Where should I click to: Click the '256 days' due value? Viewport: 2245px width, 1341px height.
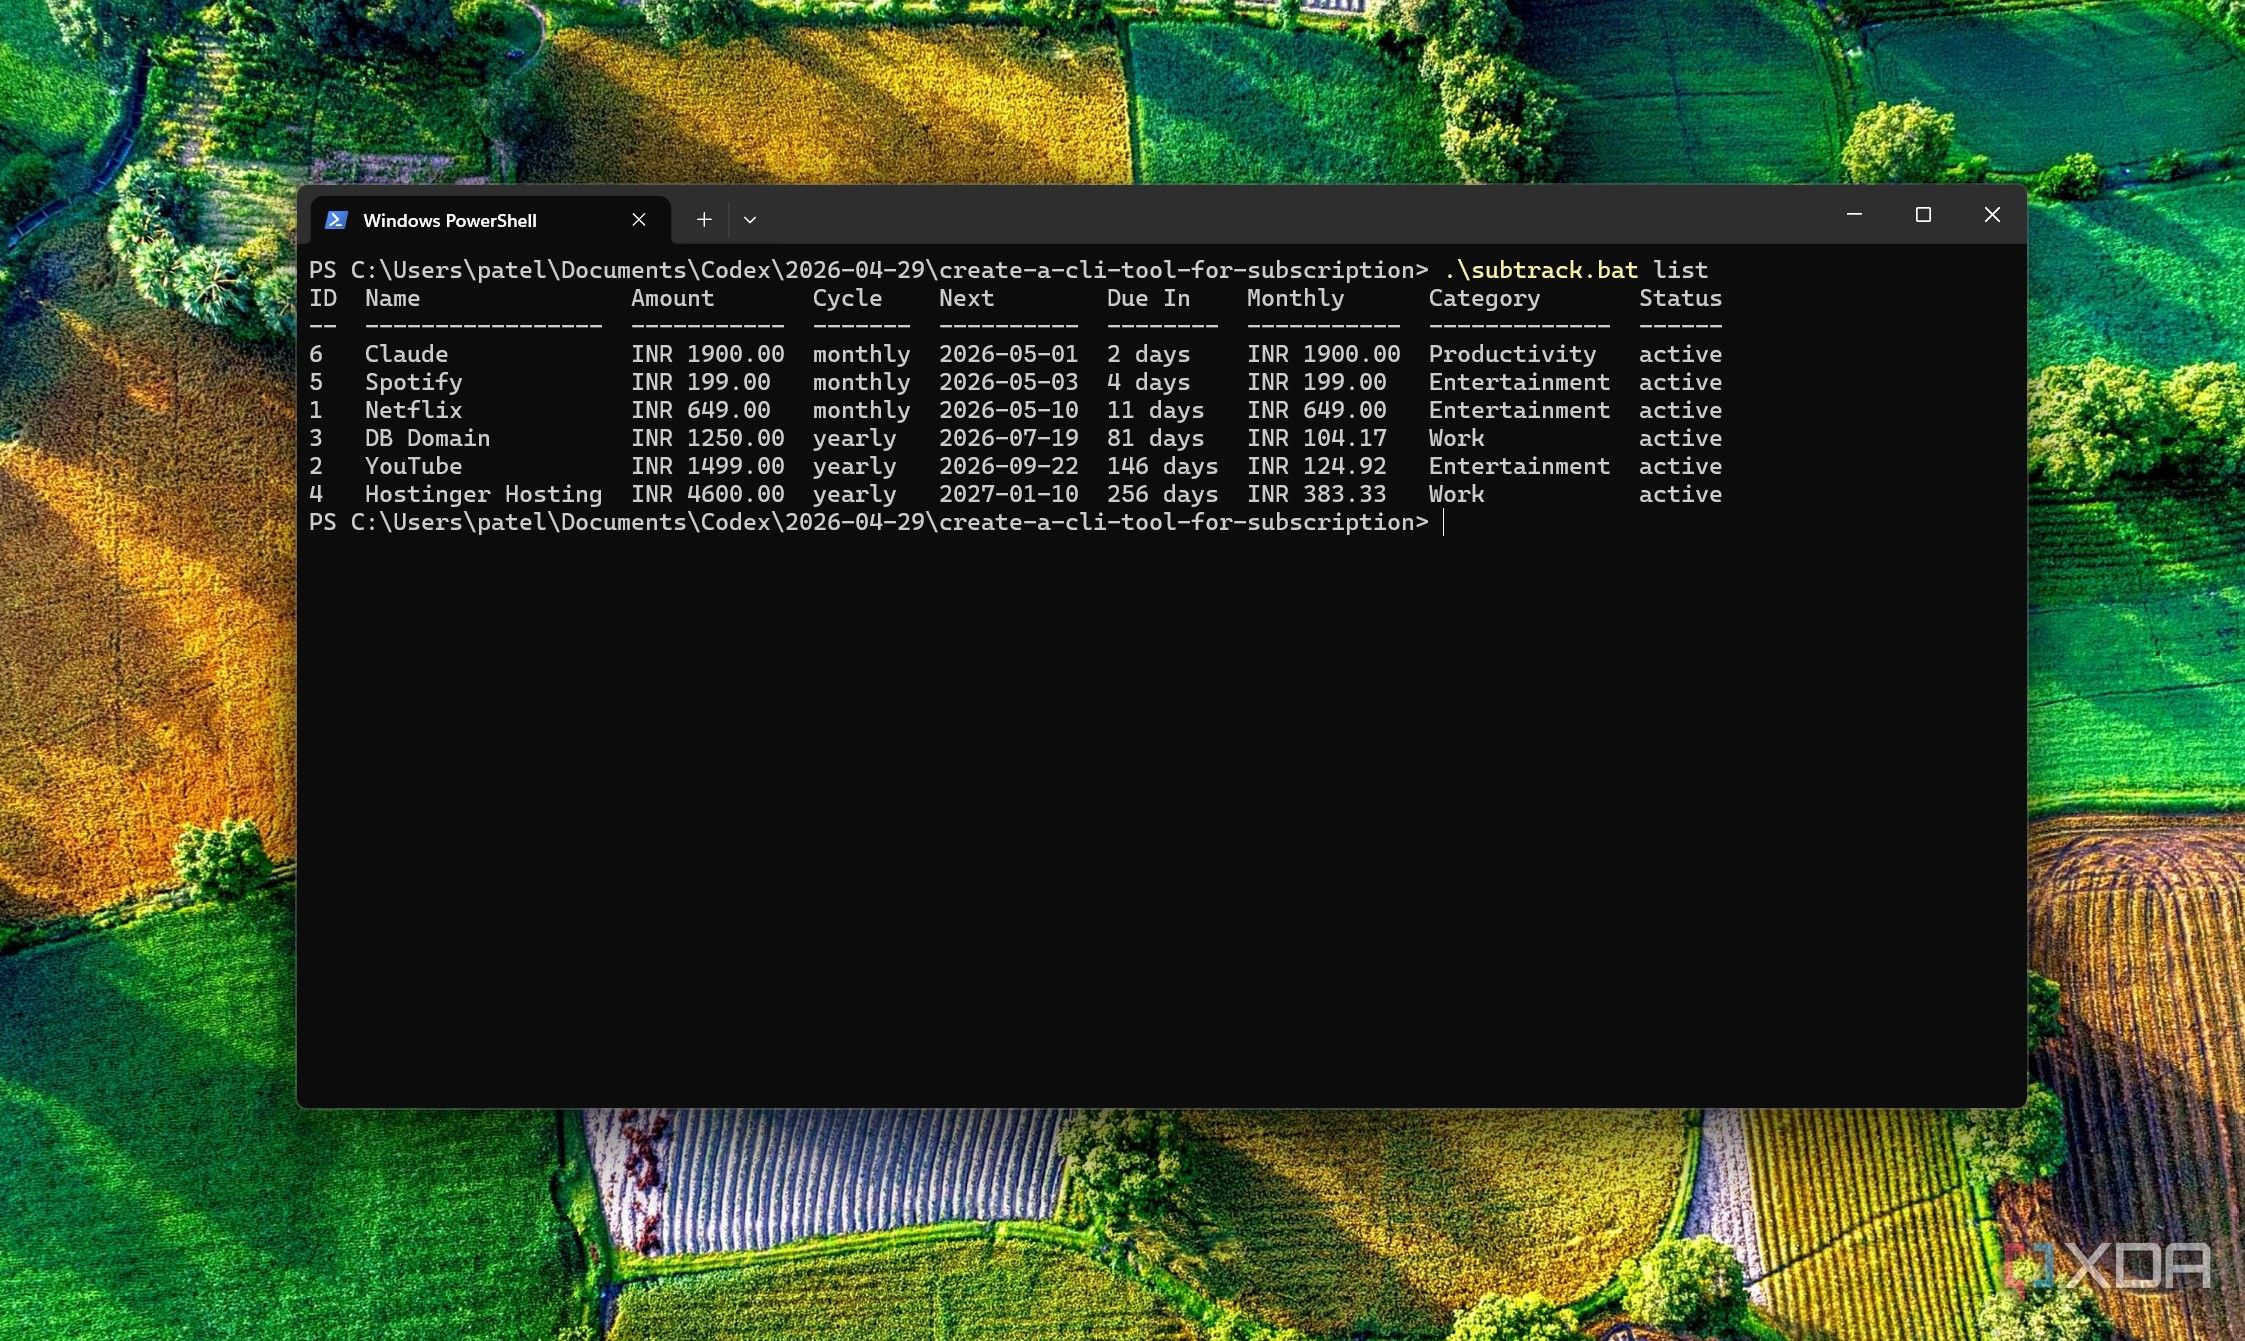(x=1162, y=494)
